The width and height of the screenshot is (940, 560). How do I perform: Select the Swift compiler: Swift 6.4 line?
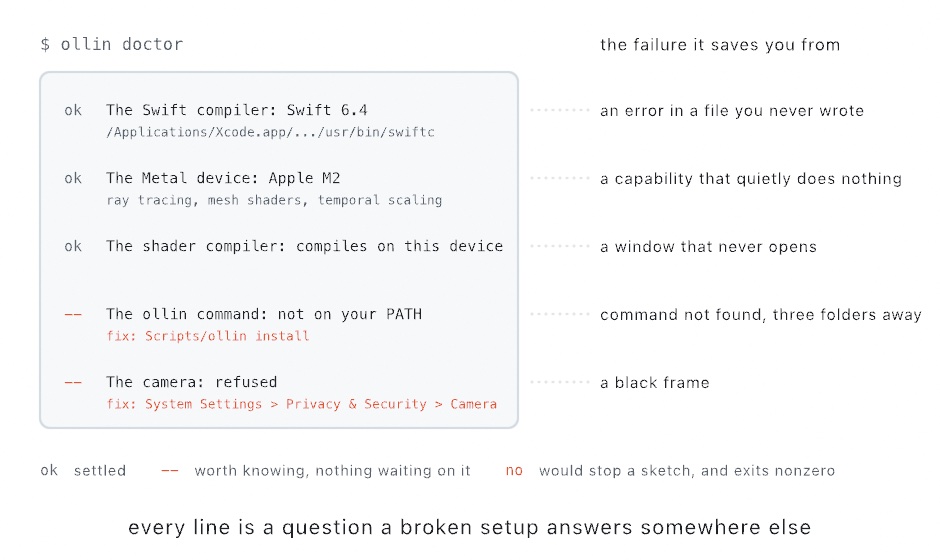(237, 110)
